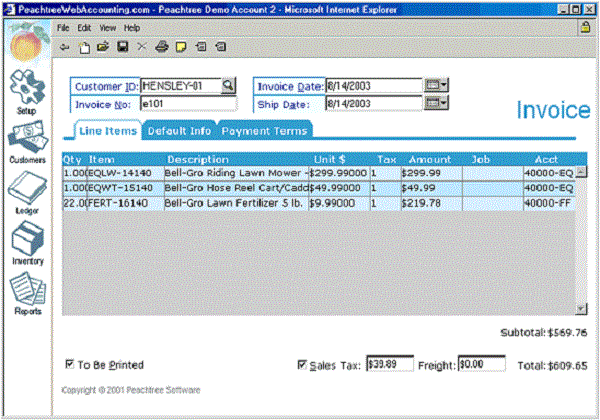The height and width of the screenshot is (420, 600).
Task: Open the Ship Date calendar dropdown
Action: [x=436, y=103]
